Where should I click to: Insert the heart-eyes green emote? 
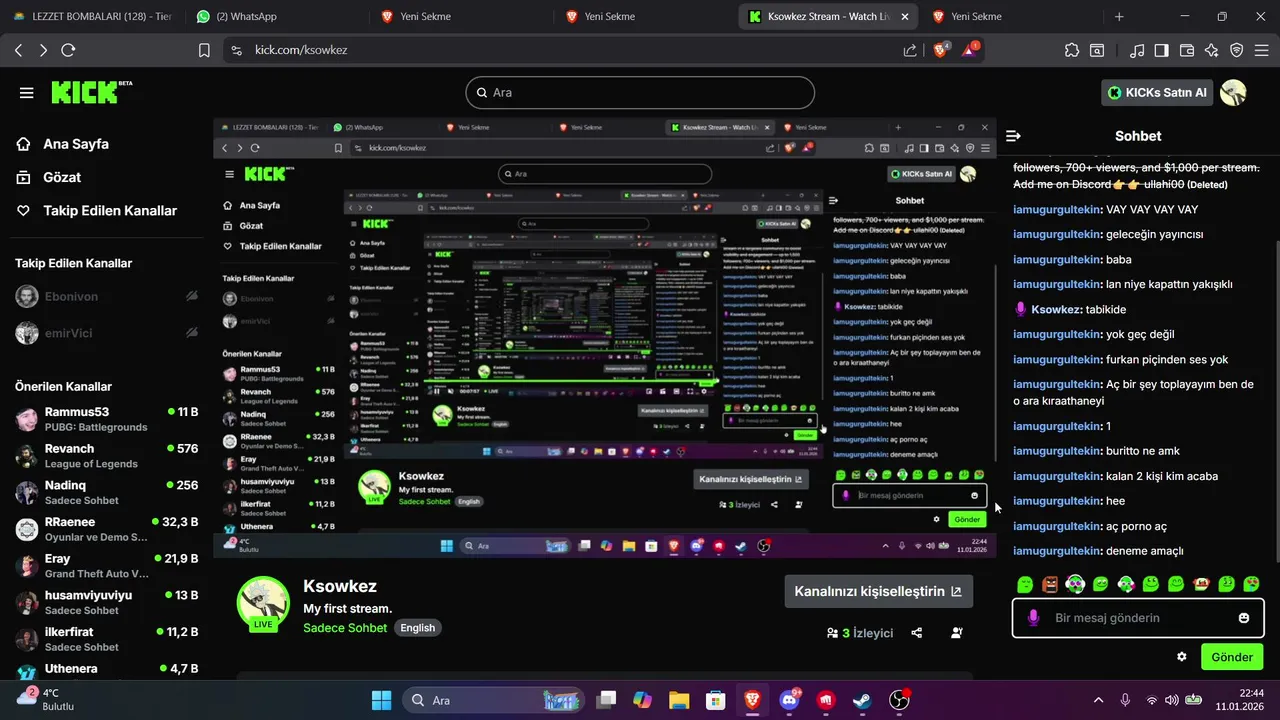point(1251,584)
